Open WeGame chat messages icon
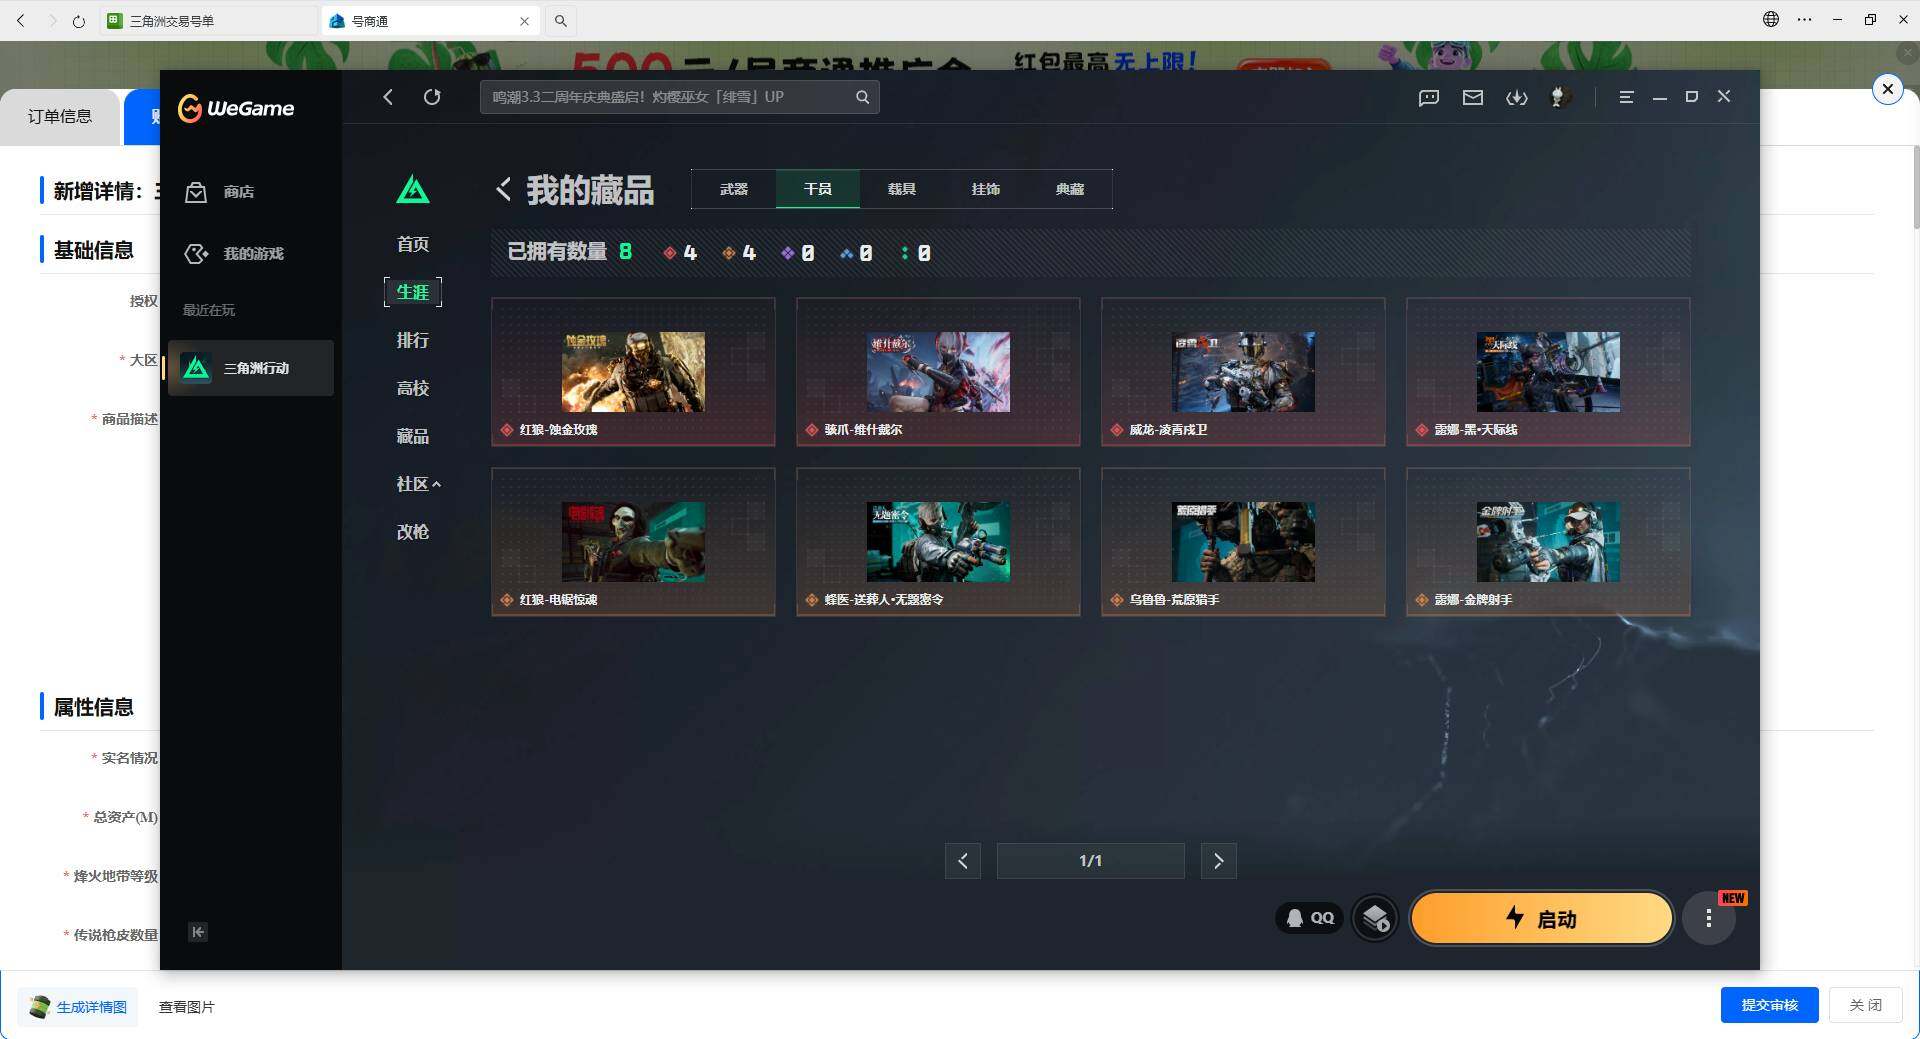1920x1039 pixels. [x=1429, y=97]
